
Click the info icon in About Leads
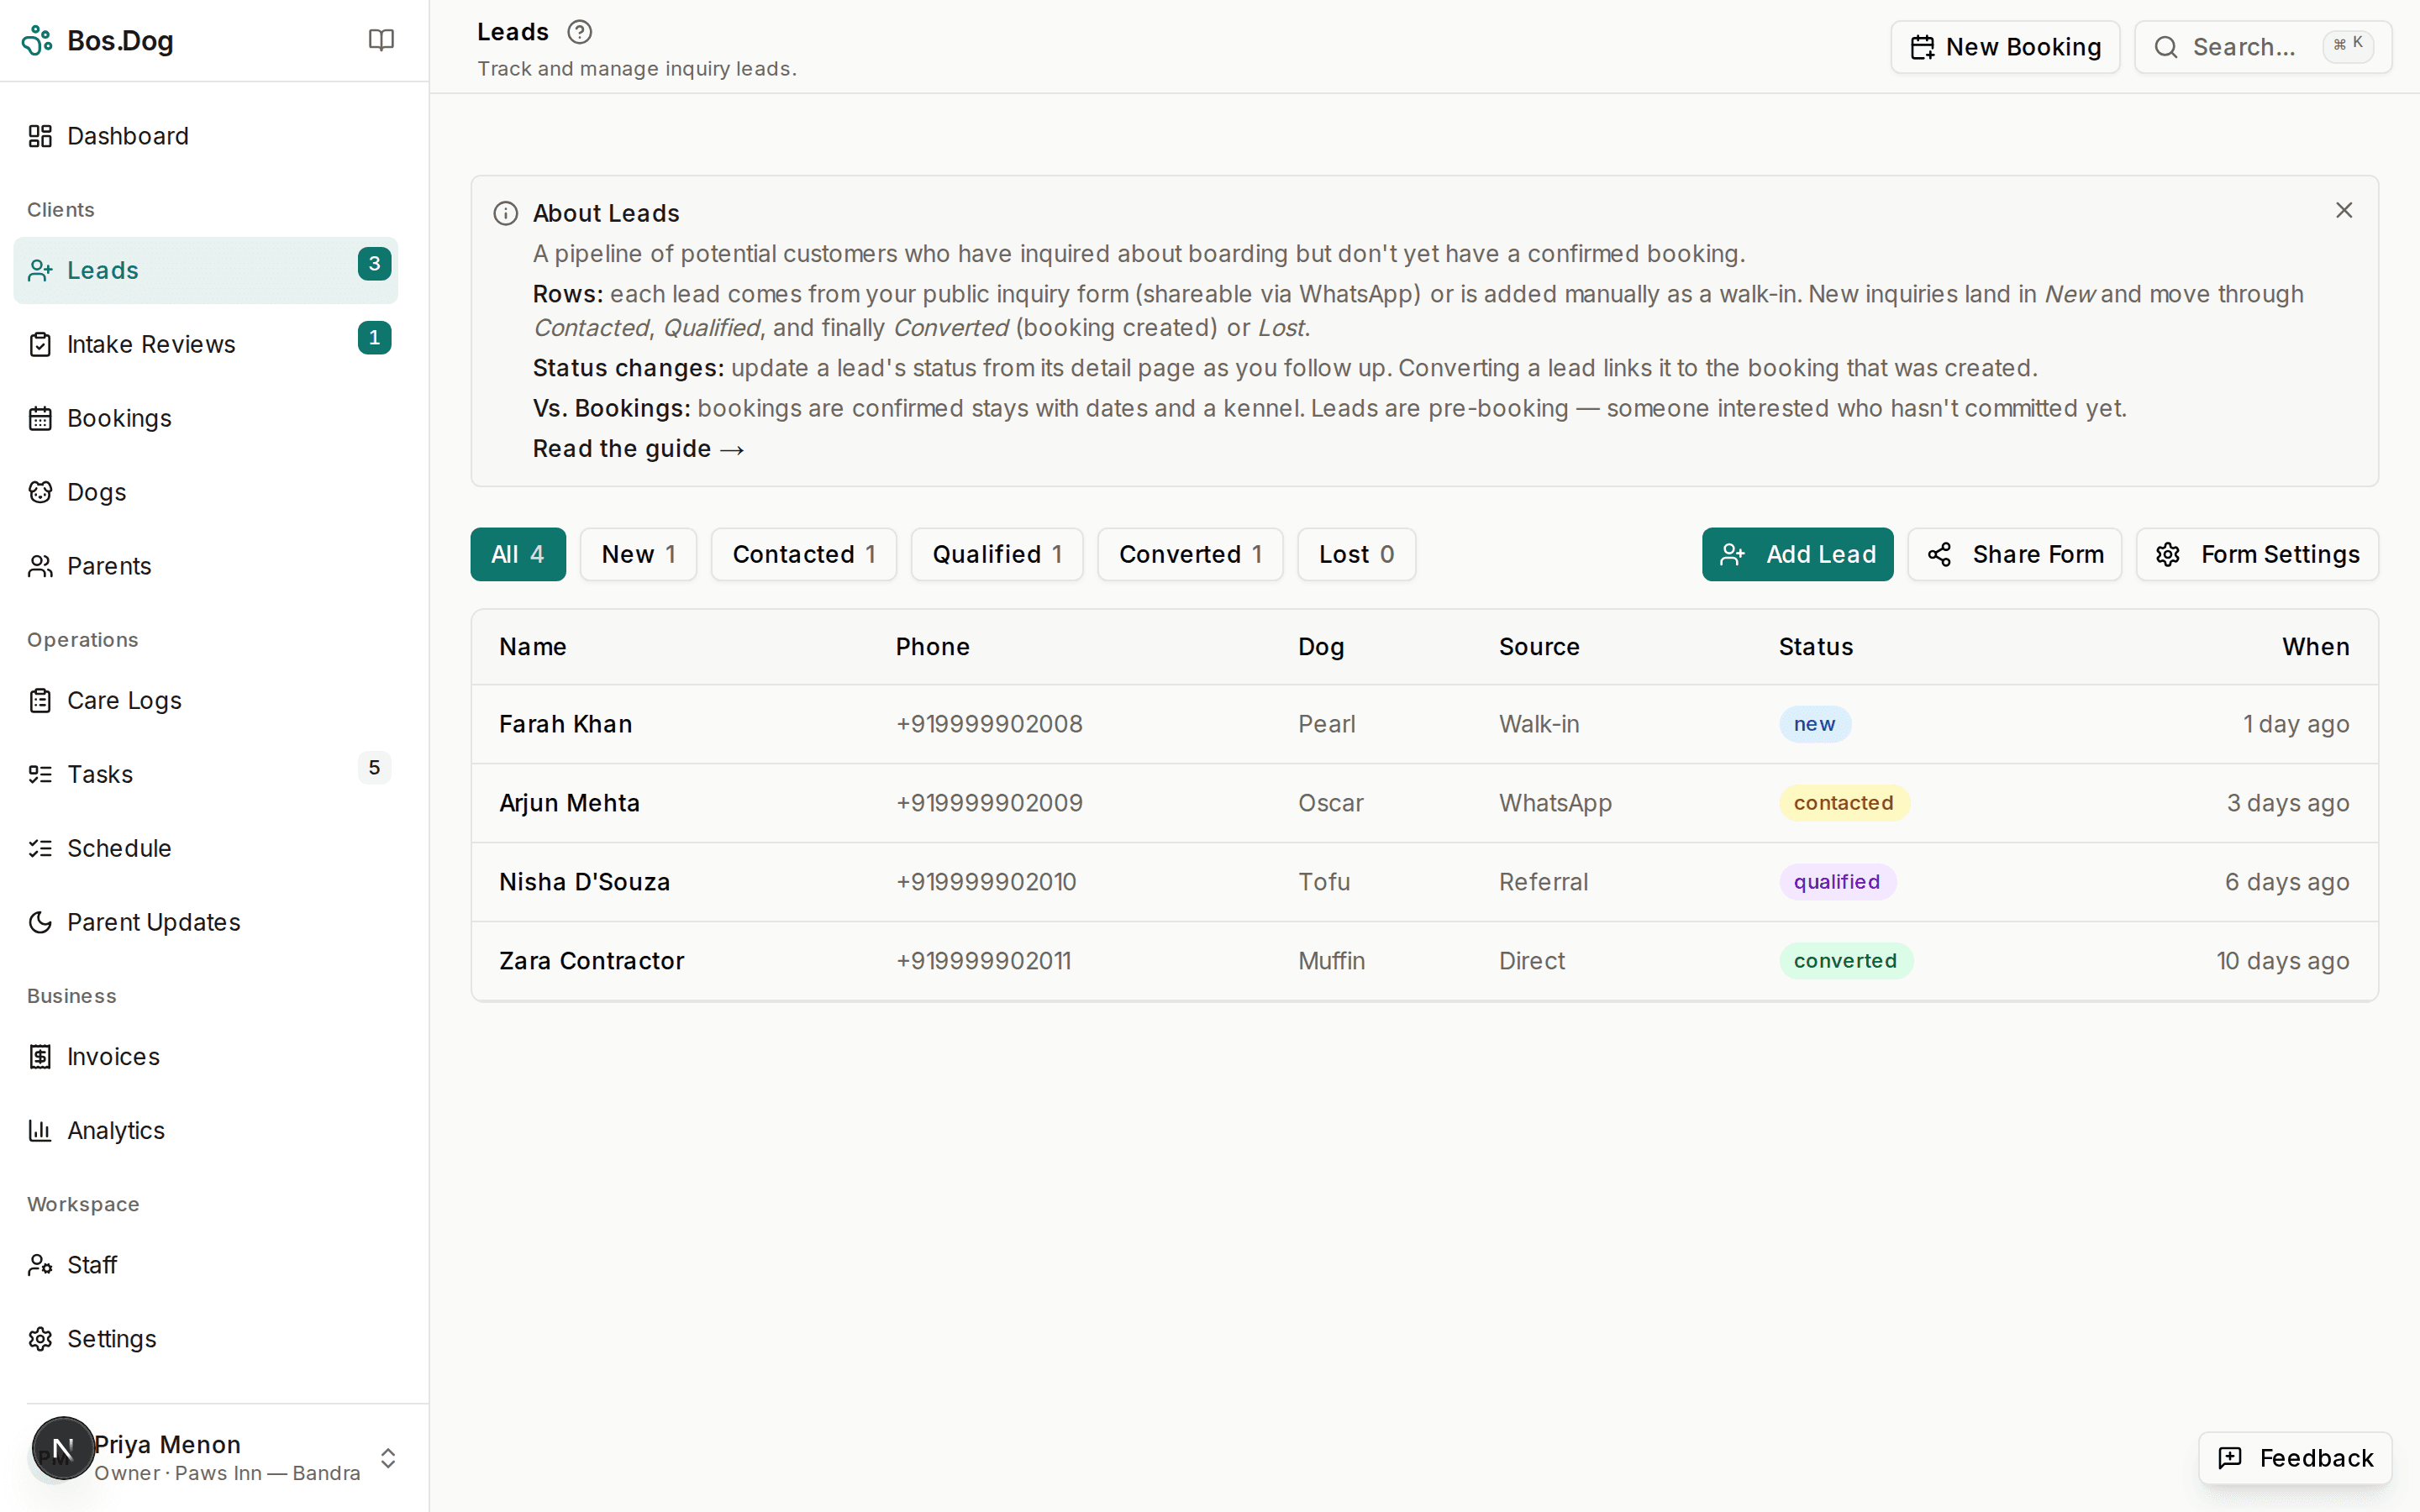tap(506, 213)
